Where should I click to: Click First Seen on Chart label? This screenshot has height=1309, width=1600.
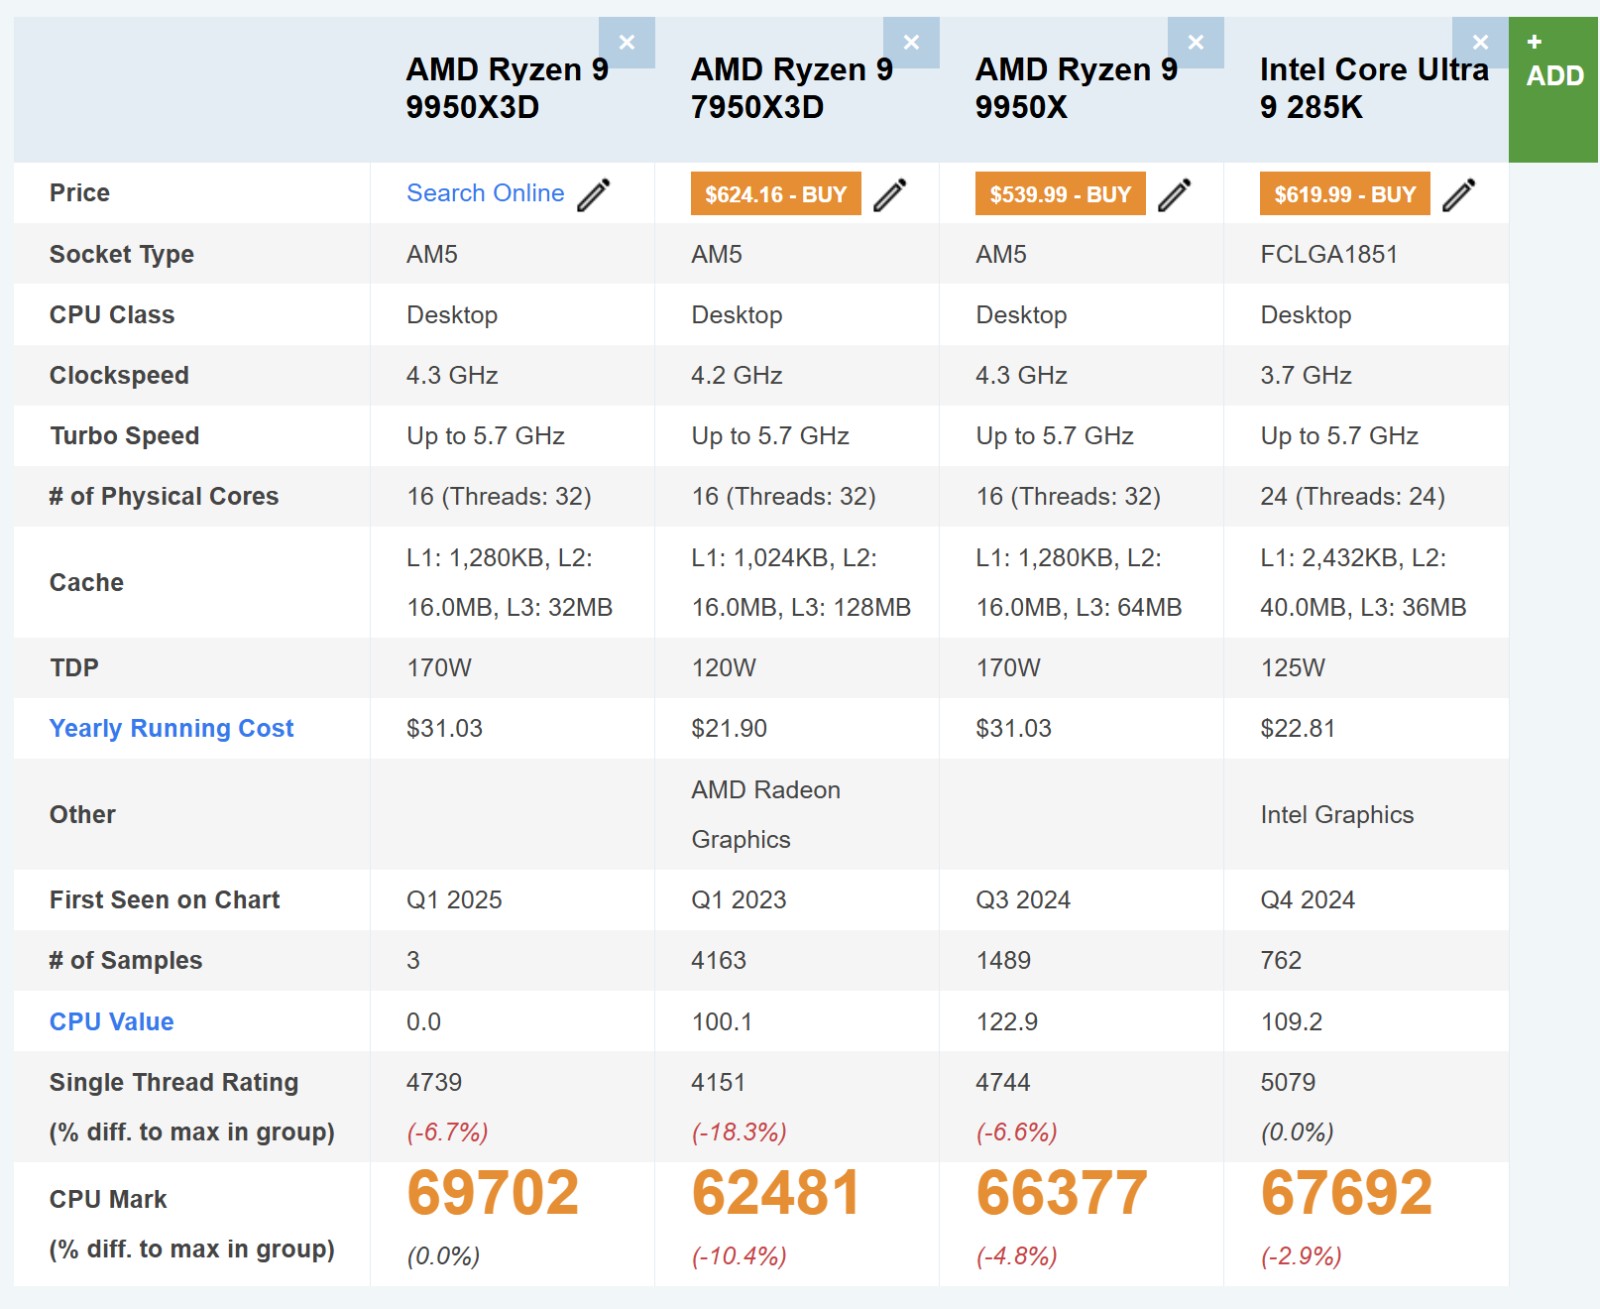[165, 900]
